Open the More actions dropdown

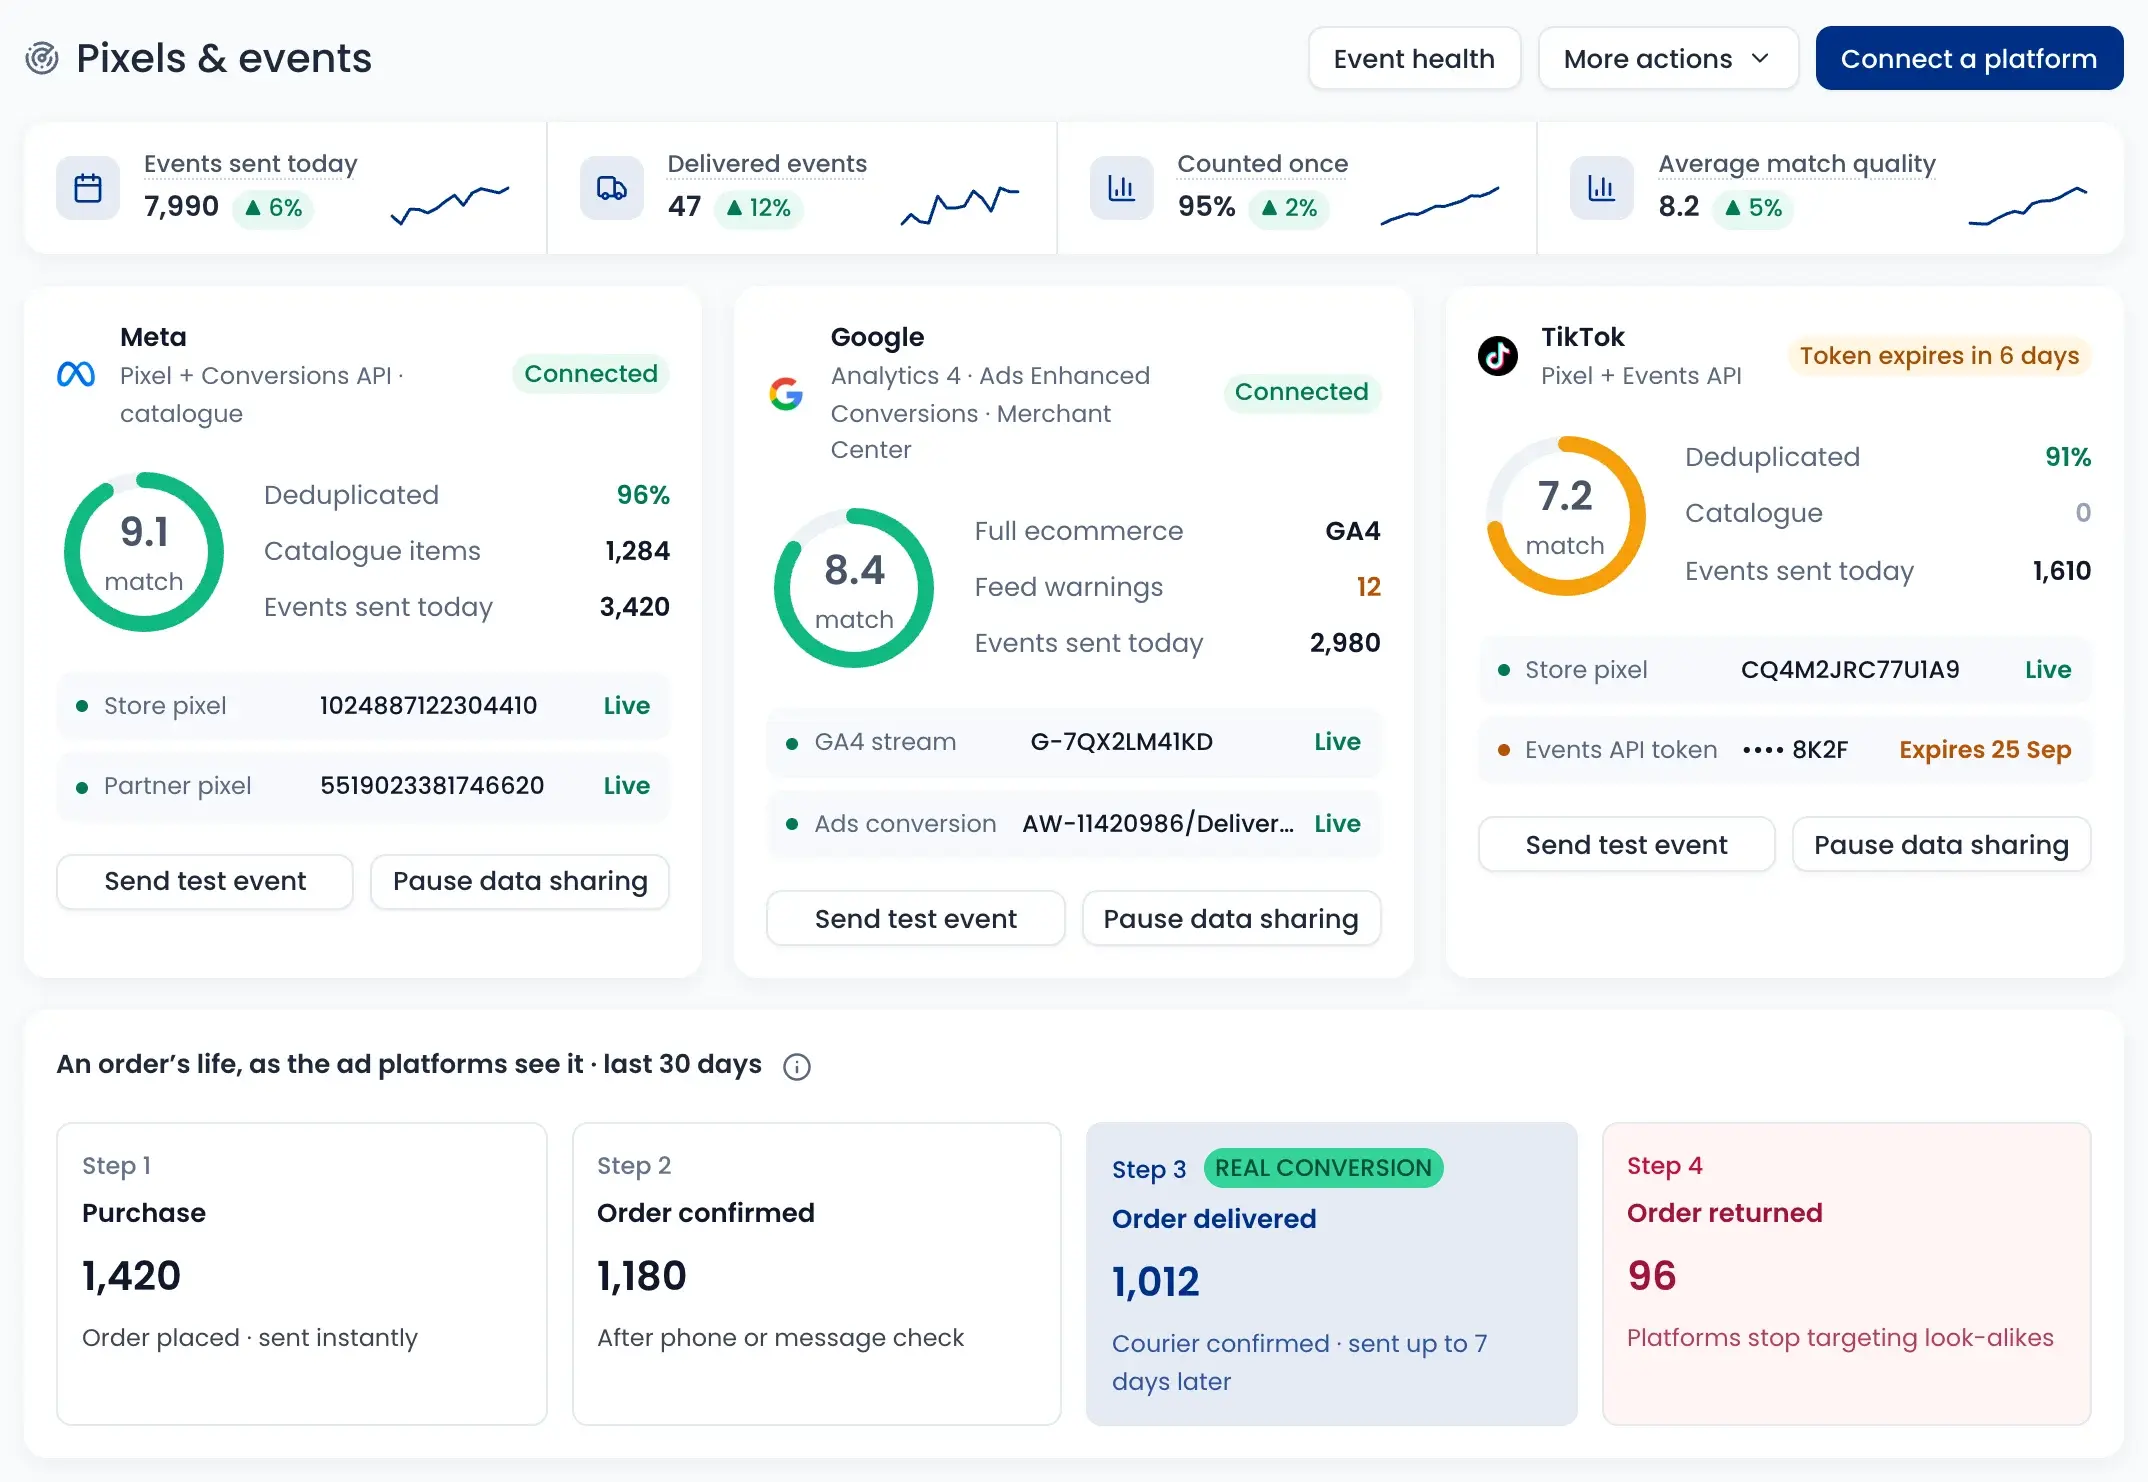tap(1668, 59)
